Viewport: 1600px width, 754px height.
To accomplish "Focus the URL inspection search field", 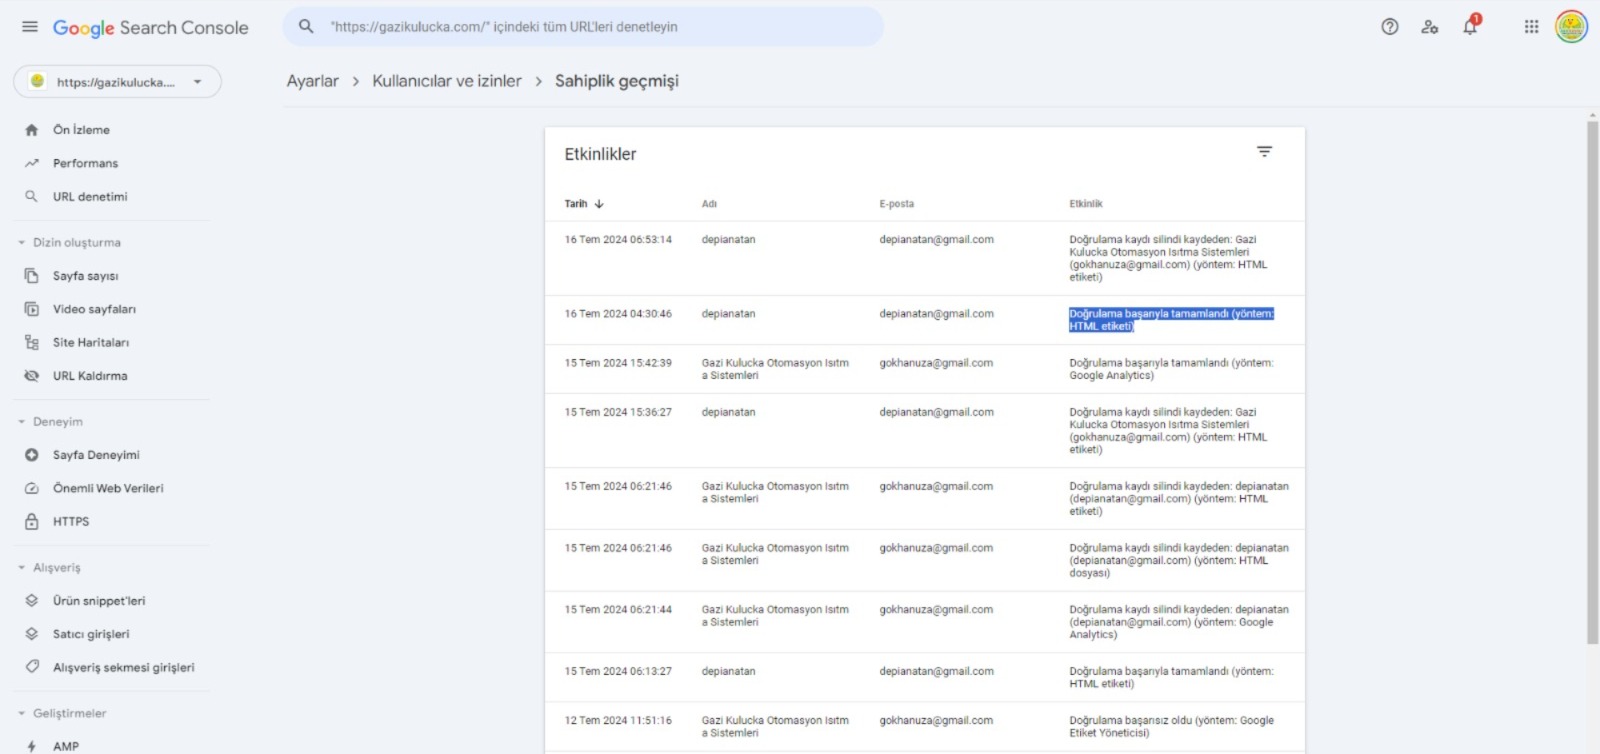I will point(584,27).
